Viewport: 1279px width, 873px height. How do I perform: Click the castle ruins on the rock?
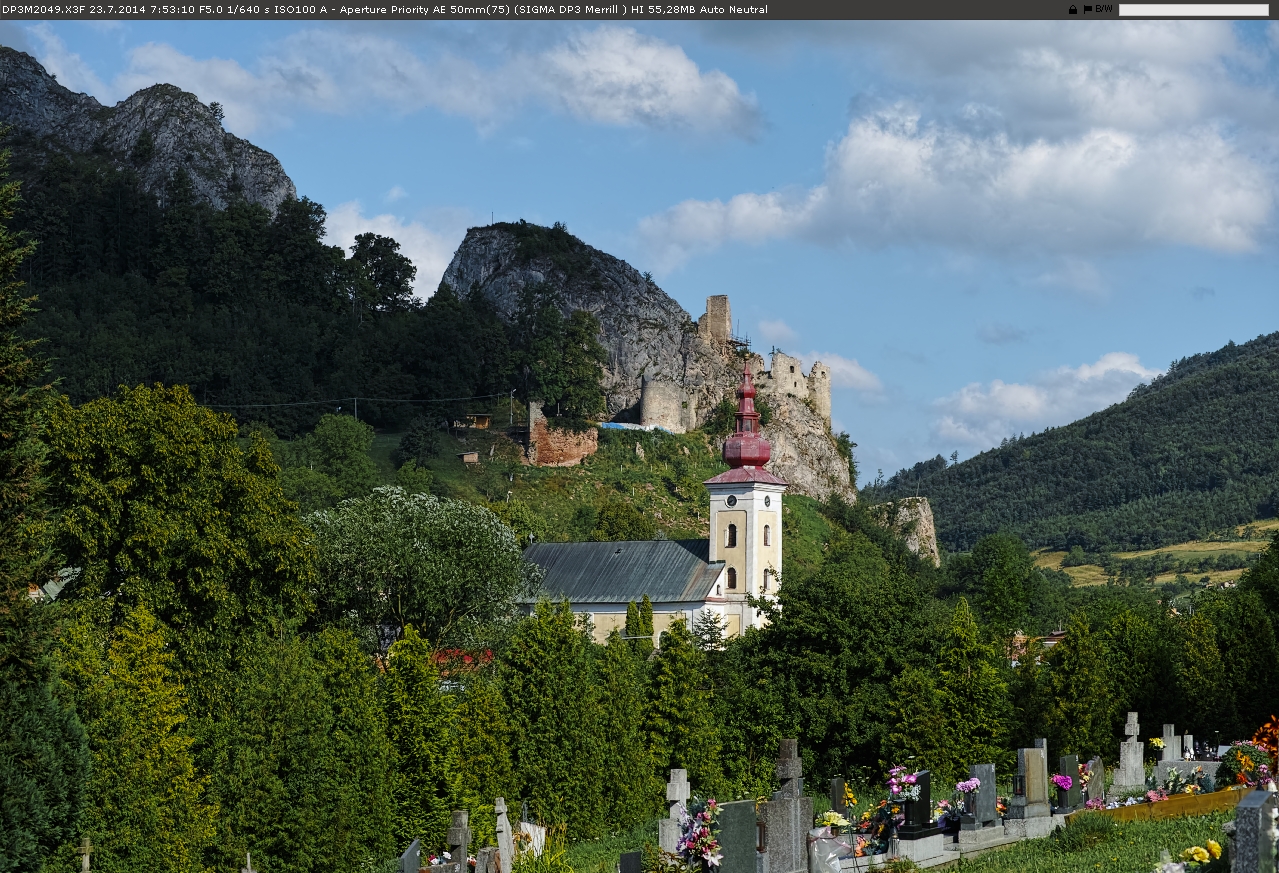pos(790,378)
